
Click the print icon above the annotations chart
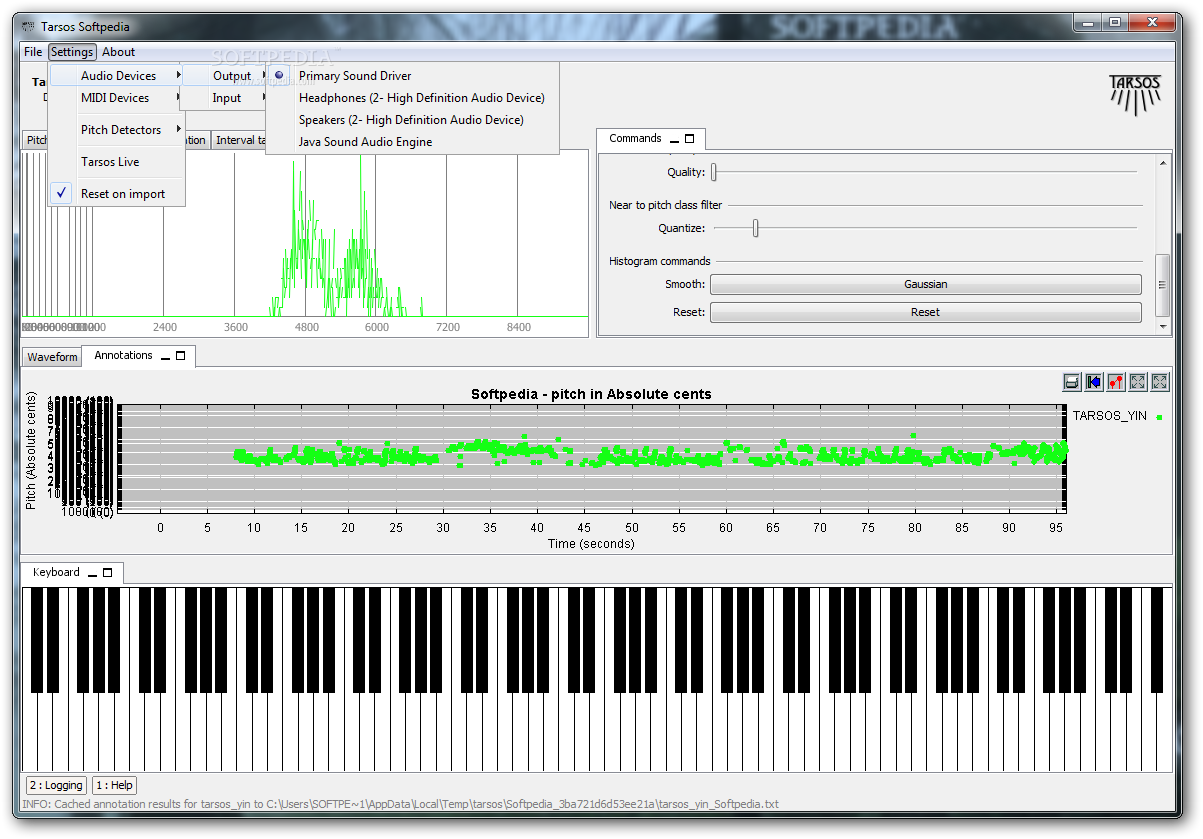coord(1071,381)
